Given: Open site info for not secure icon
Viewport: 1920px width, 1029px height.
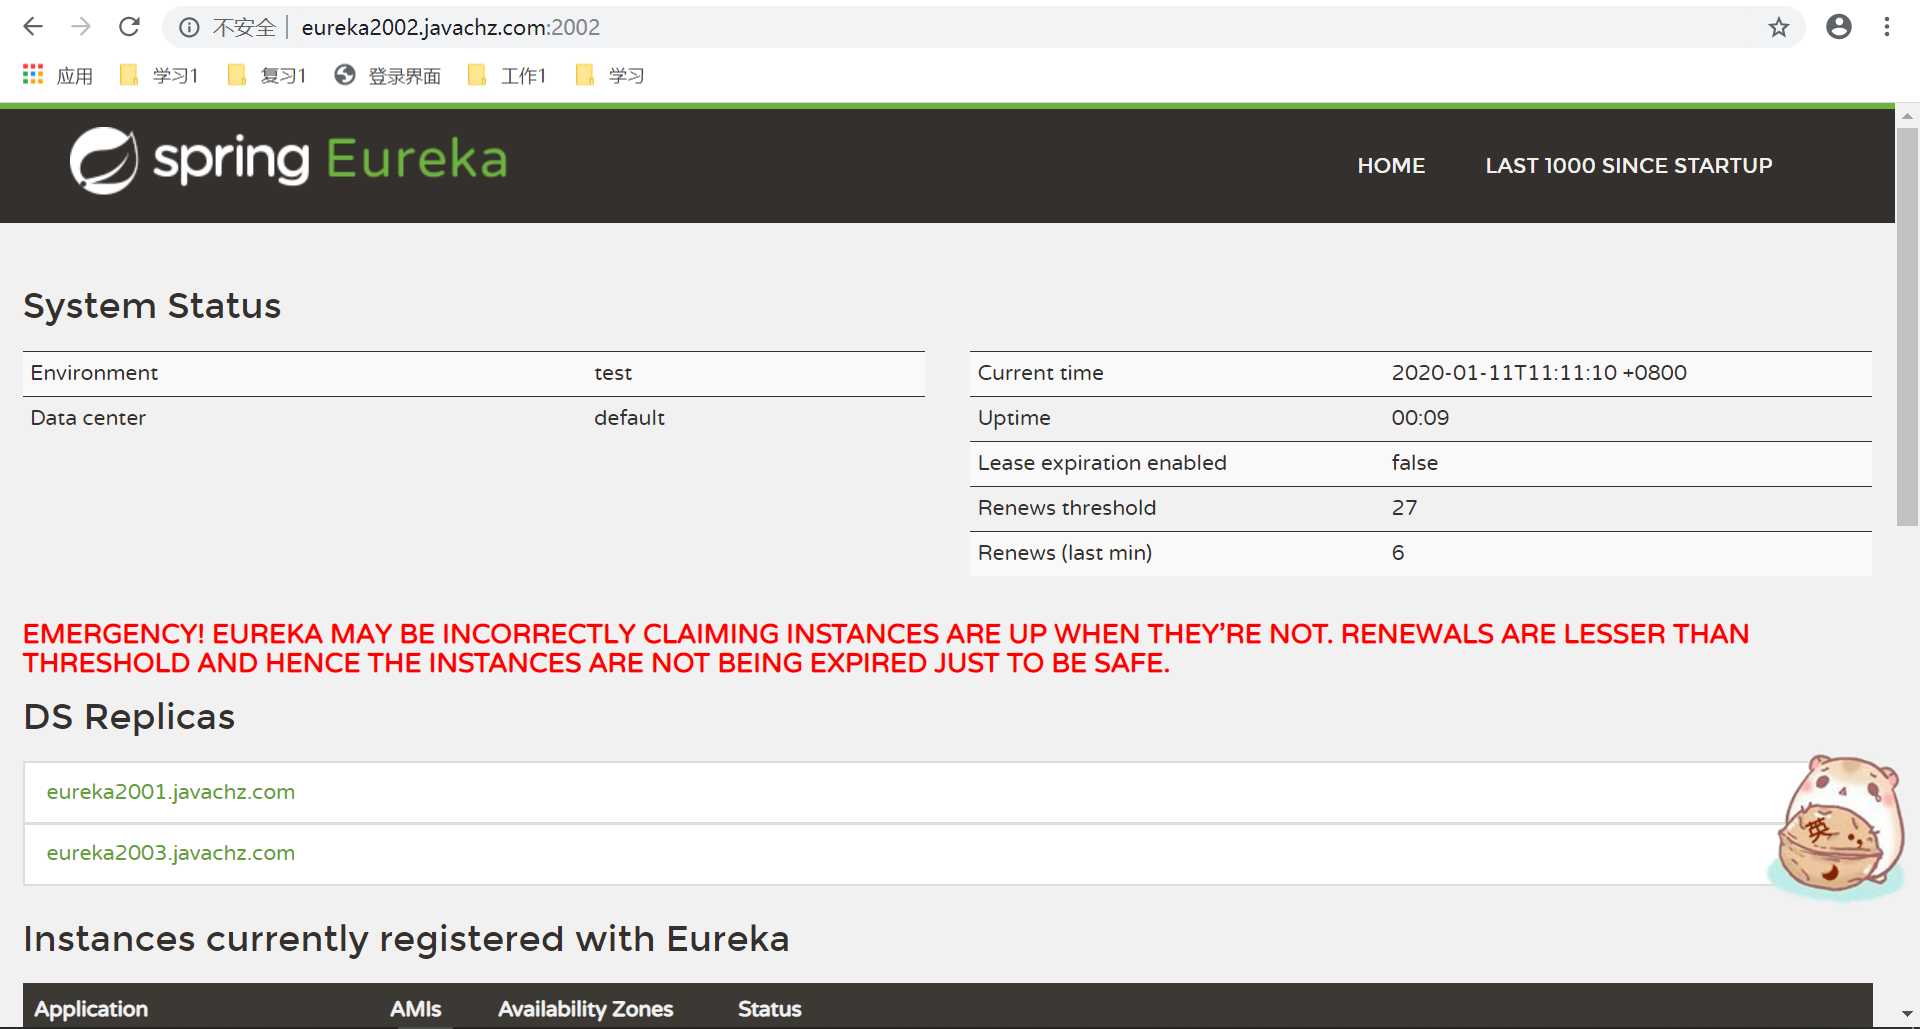Looking at the screenshot, I should [189, 28].
